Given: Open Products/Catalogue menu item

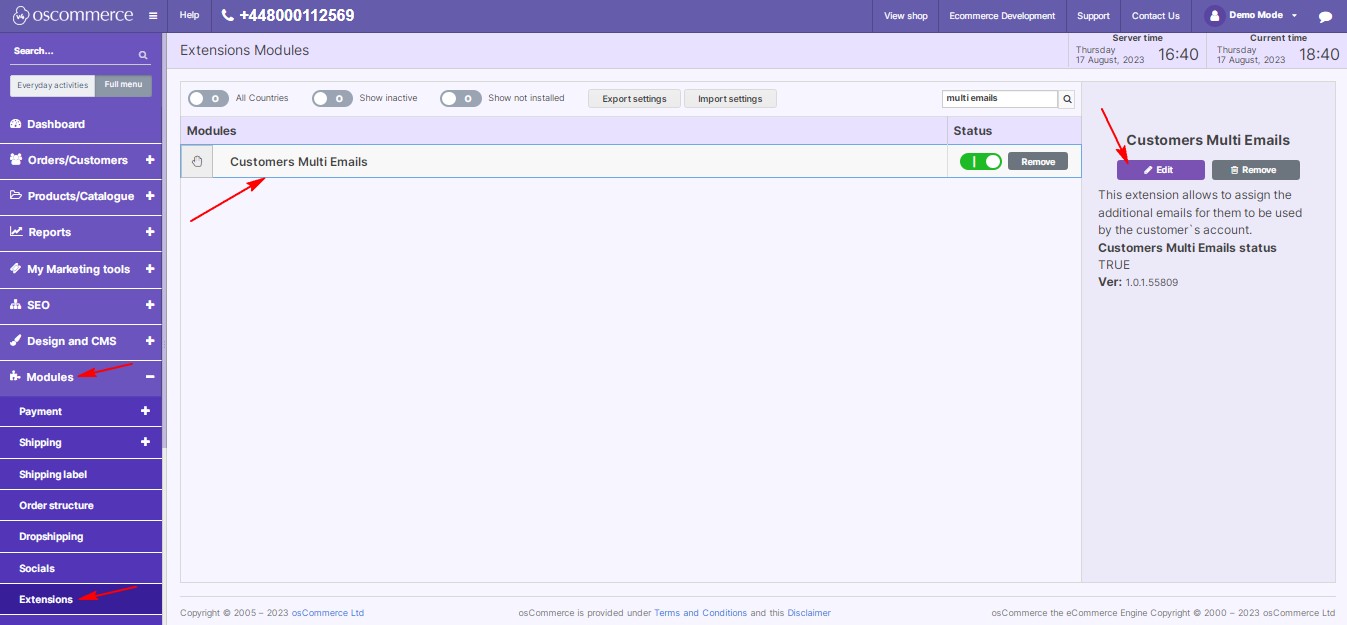Looking at the screenshot, I should (81, 196).
